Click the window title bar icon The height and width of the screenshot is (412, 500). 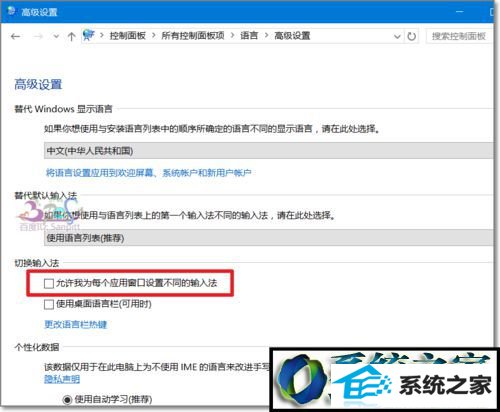[12, 11]
